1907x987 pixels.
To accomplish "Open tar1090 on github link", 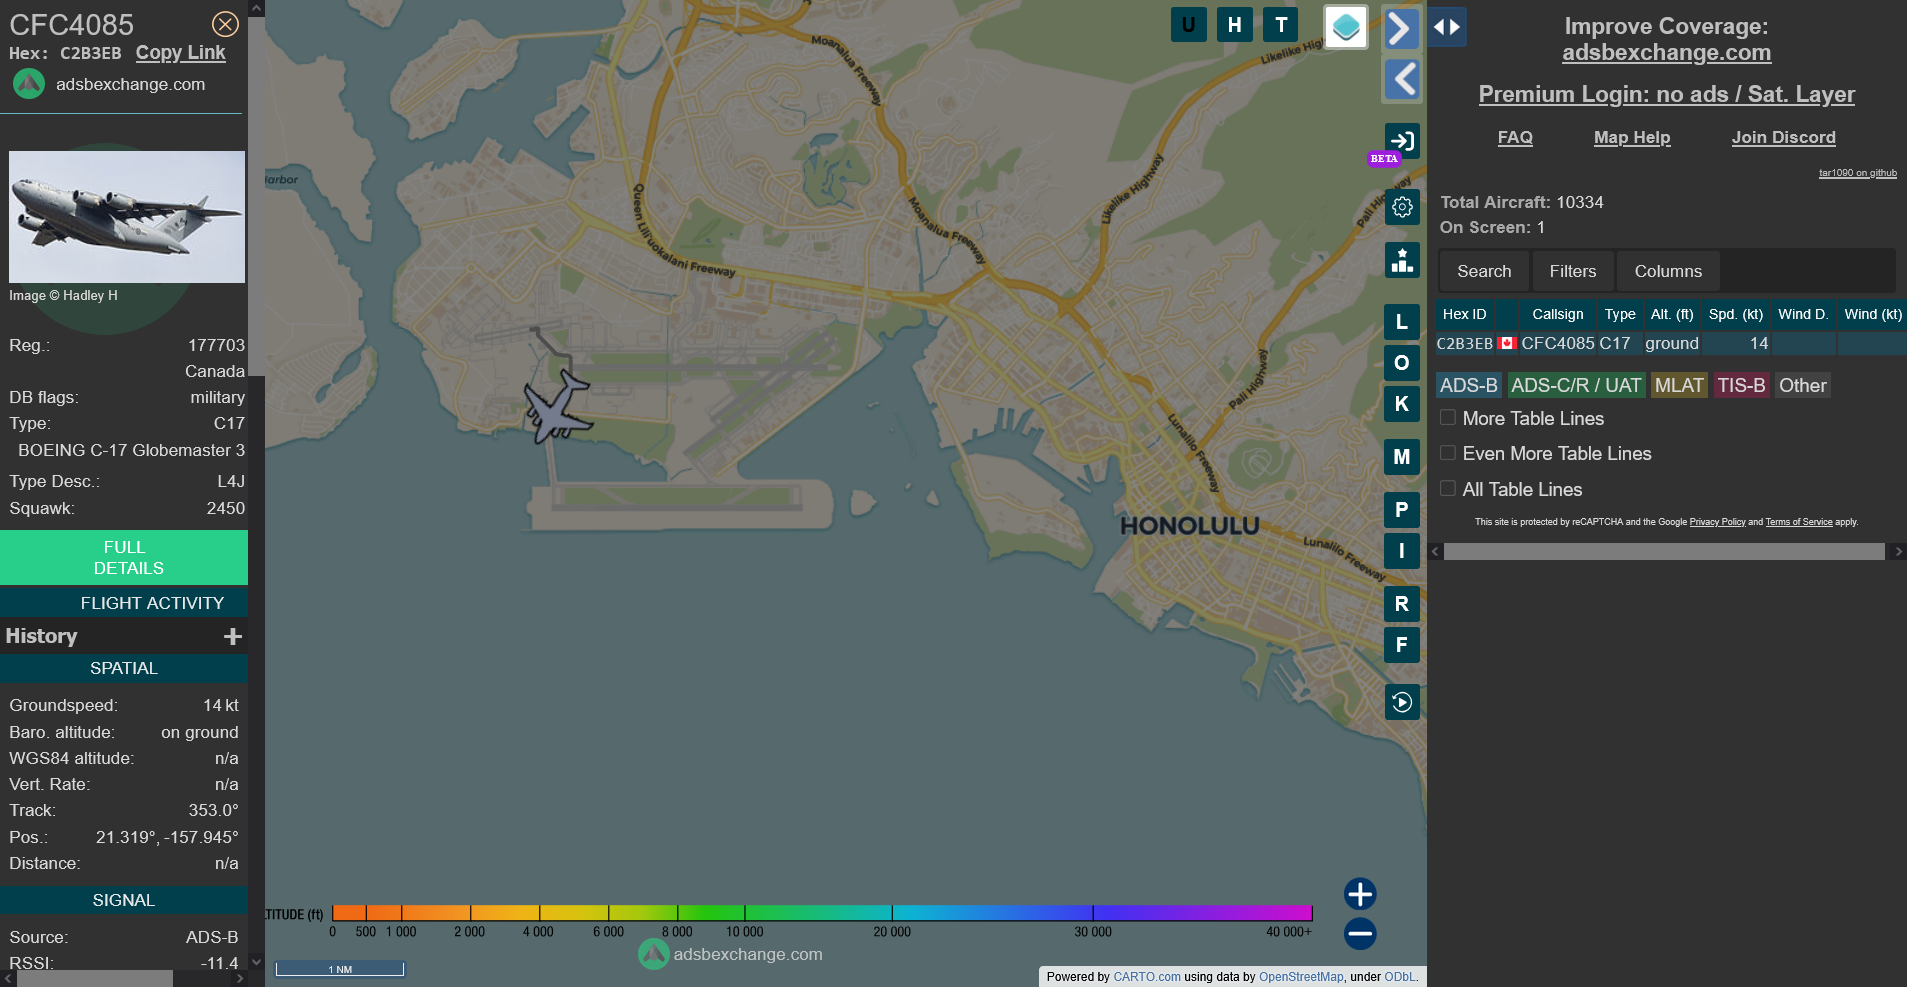I will pyautogui.click(x=1857, y=173).
